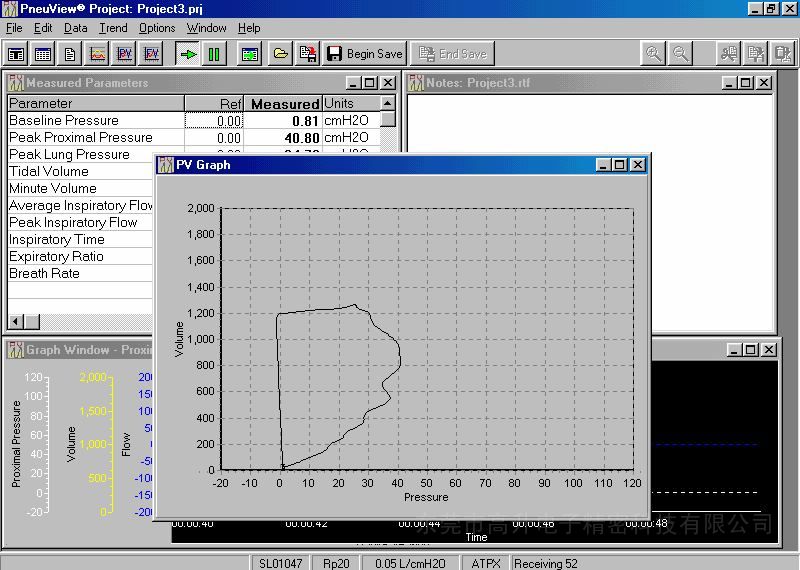The image size is (800, 570).
Task: Open the notes document page toolbar icon
Action: pos(71,54)
